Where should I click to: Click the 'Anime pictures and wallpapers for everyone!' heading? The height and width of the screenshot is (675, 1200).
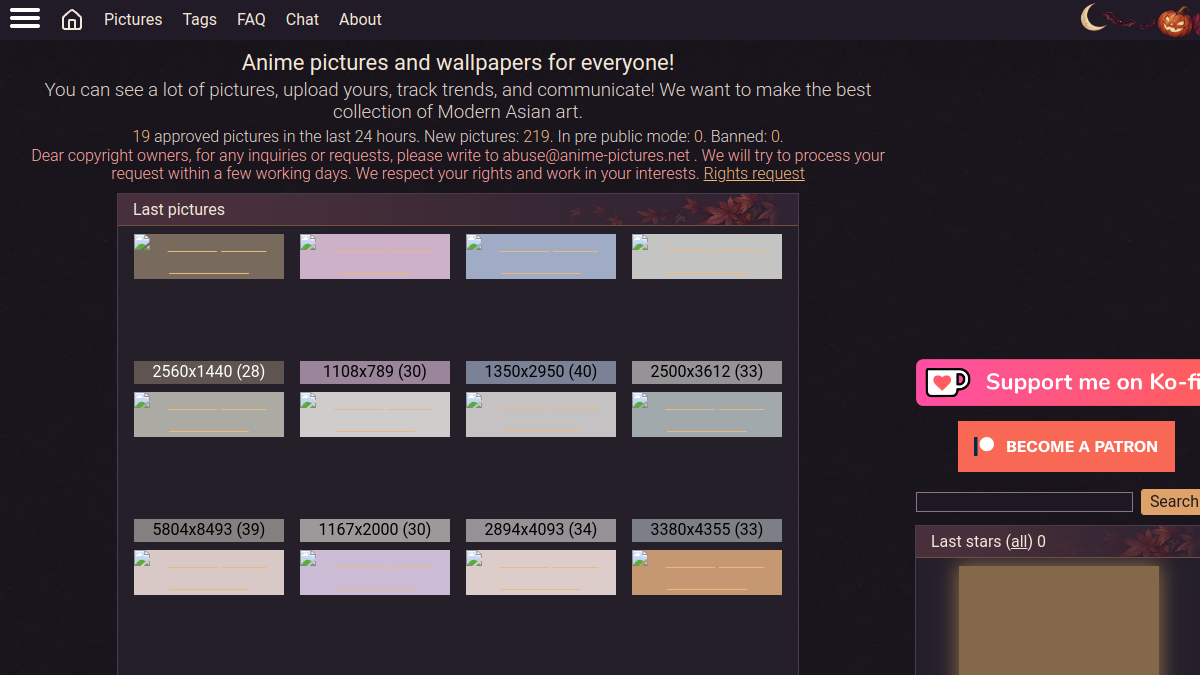458,63
